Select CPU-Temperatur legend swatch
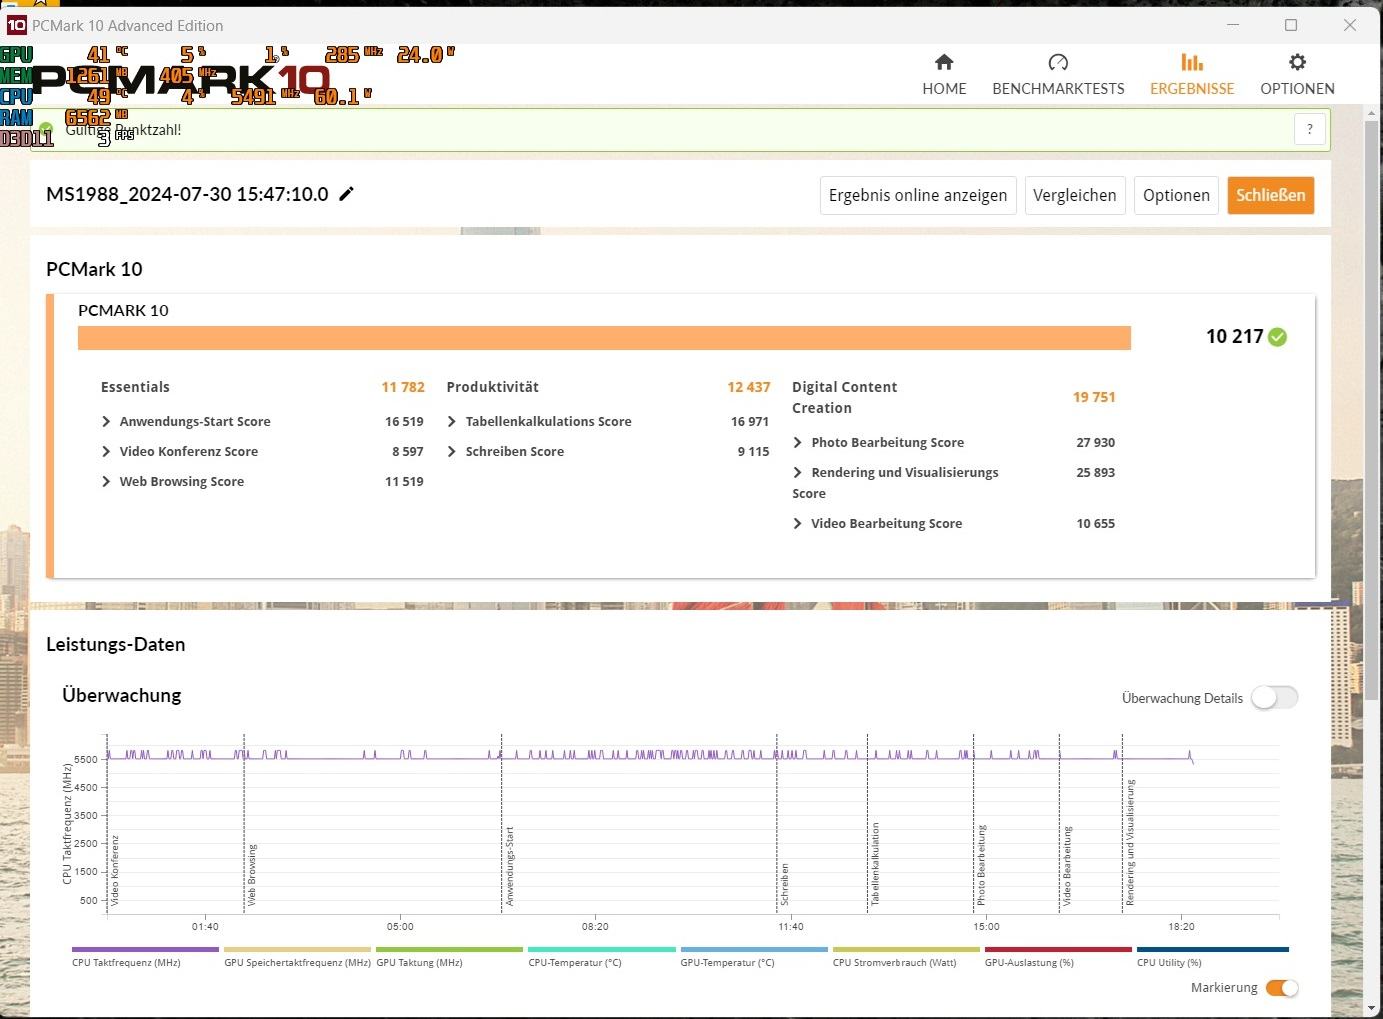Viewport: 1383px width, 1019px height. point(602,950)
